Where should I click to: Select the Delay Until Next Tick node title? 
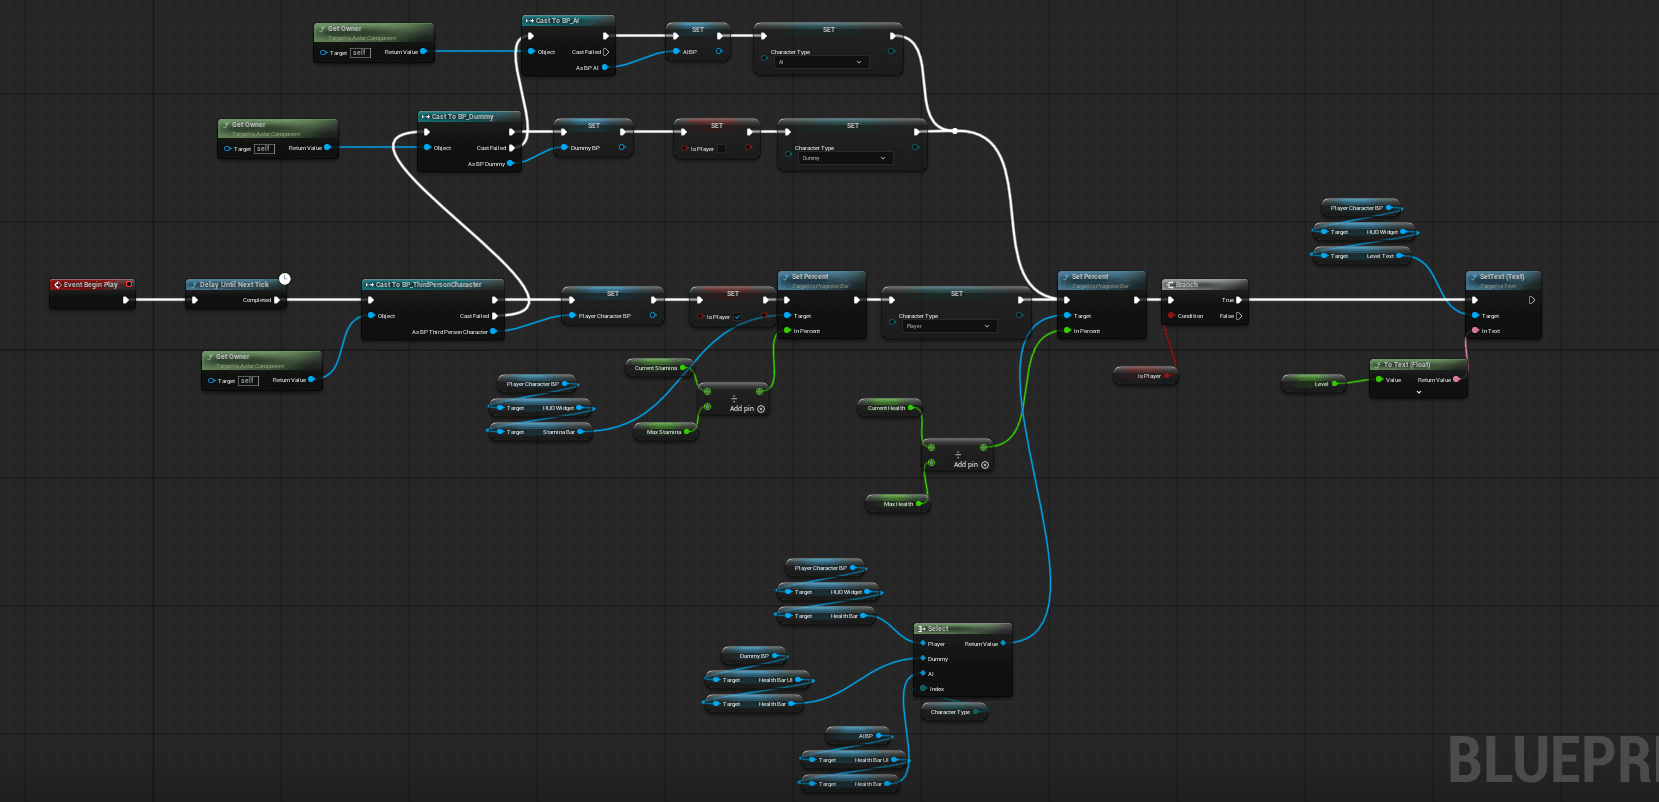[x=234, y=285]
